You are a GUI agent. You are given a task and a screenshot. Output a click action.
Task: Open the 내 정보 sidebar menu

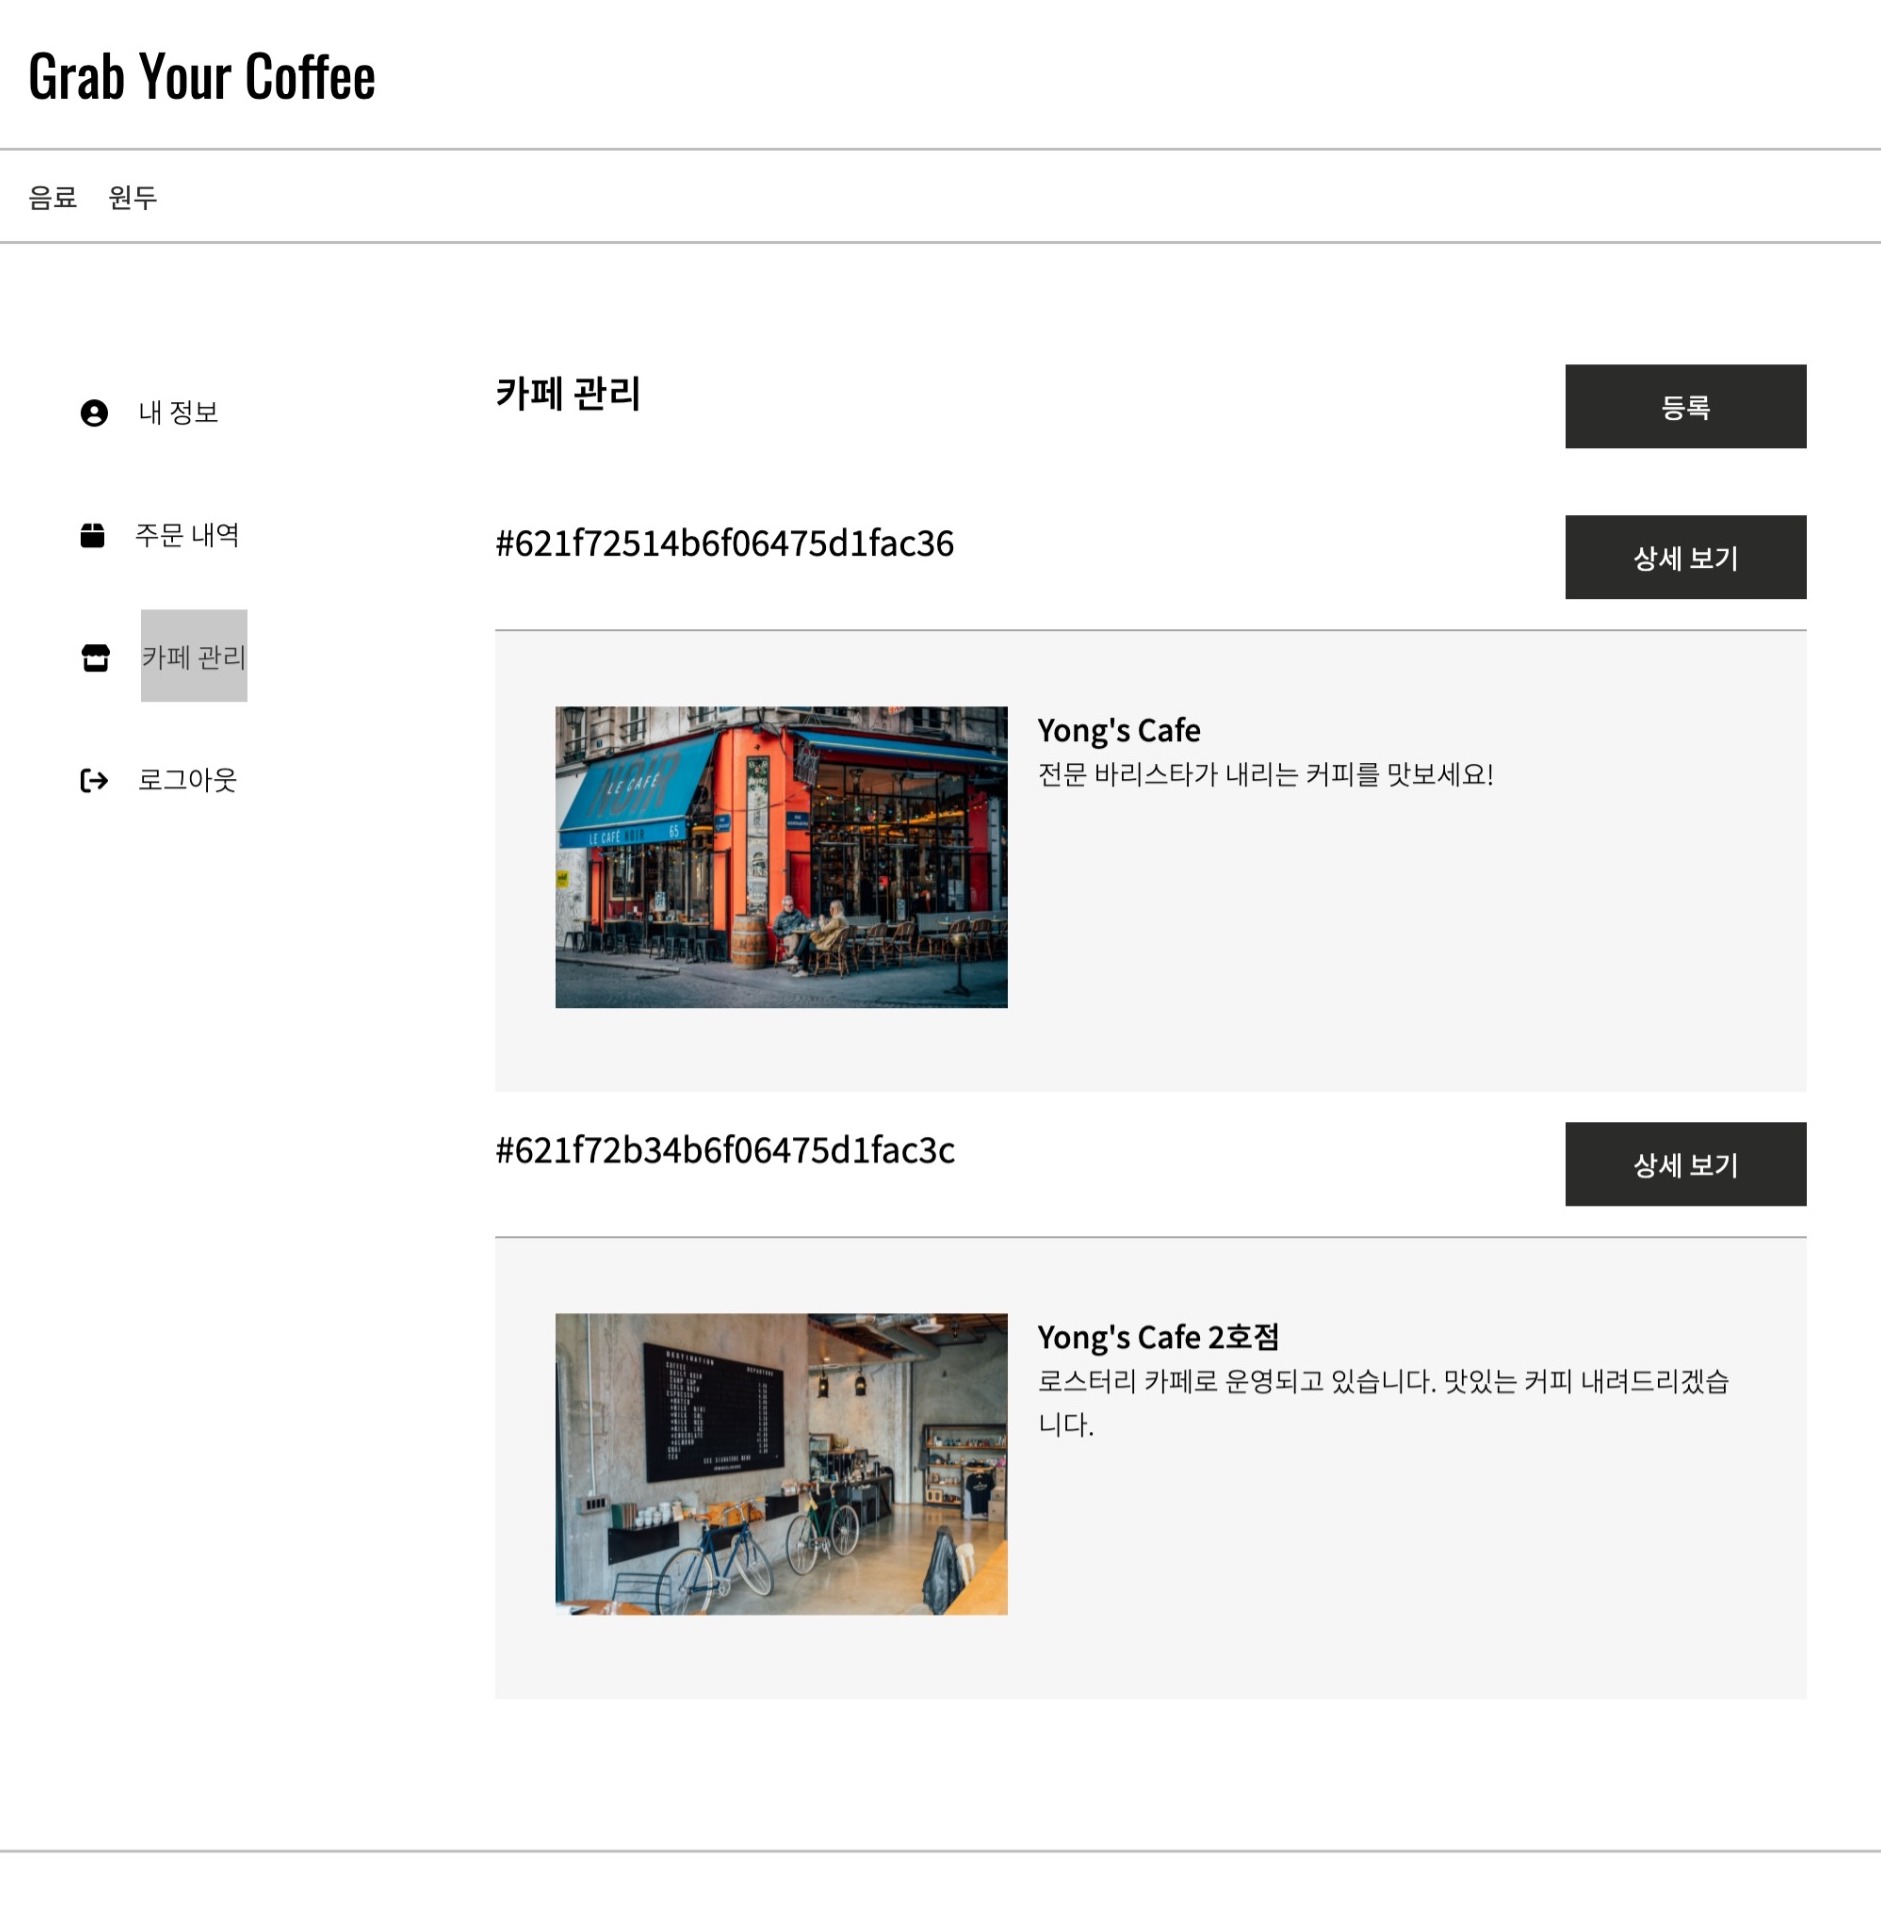[x=178, y=412]
